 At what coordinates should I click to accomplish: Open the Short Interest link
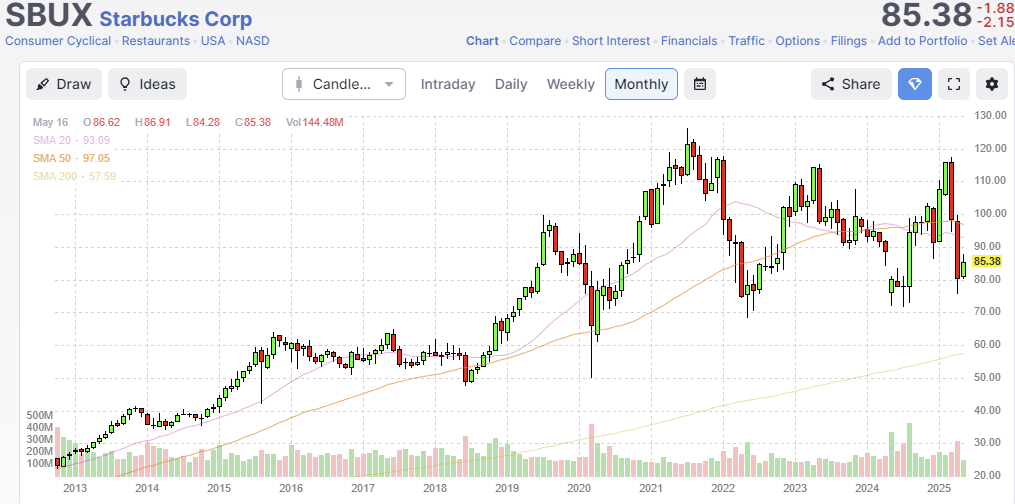coord(611,41)
